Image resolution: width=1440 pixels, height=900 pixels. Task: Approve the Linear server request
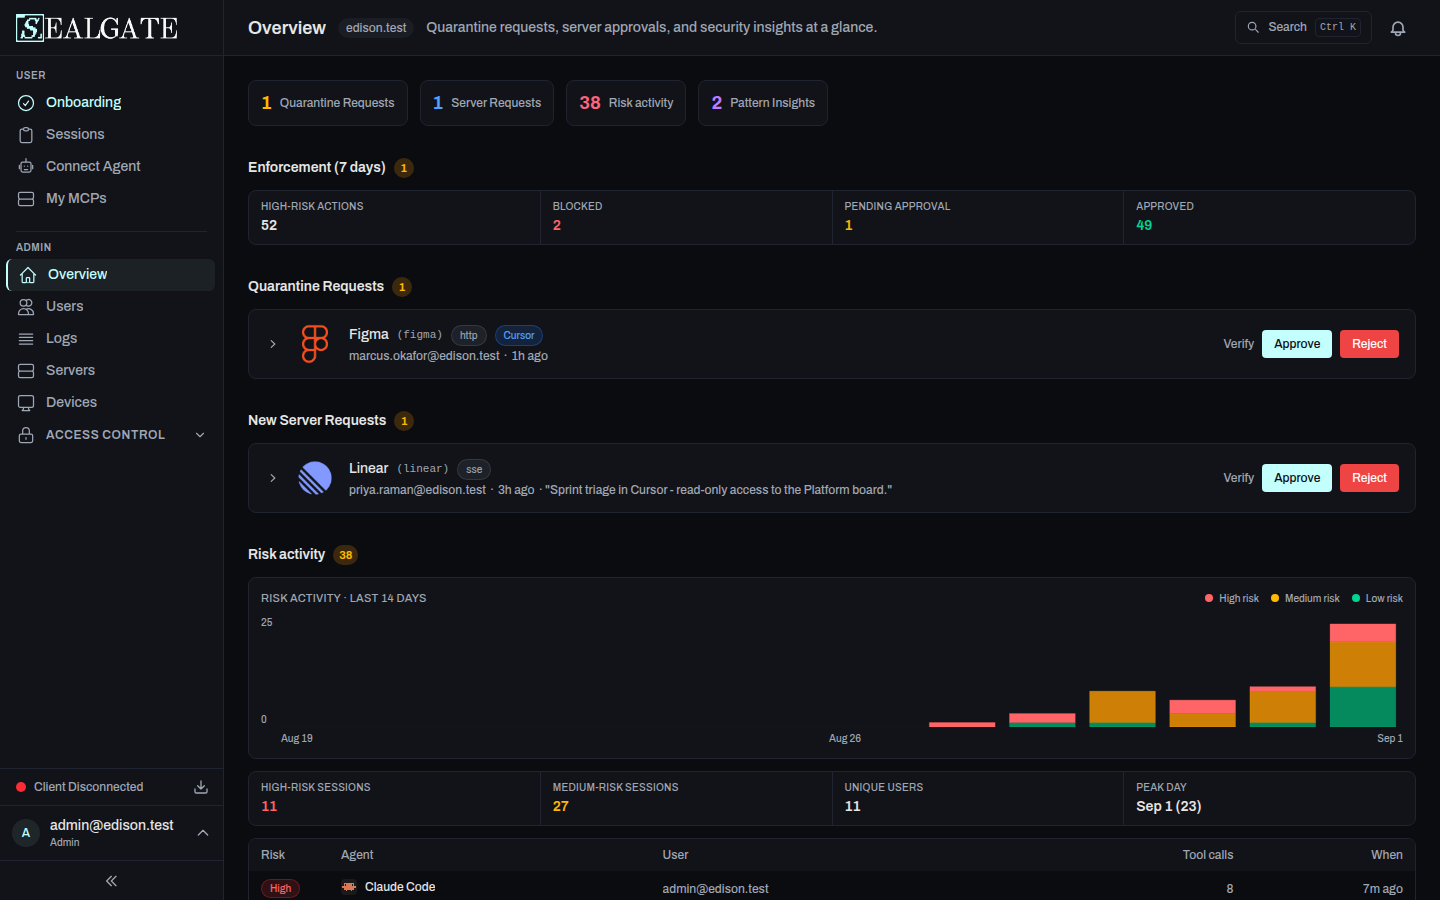(1297, 478)
